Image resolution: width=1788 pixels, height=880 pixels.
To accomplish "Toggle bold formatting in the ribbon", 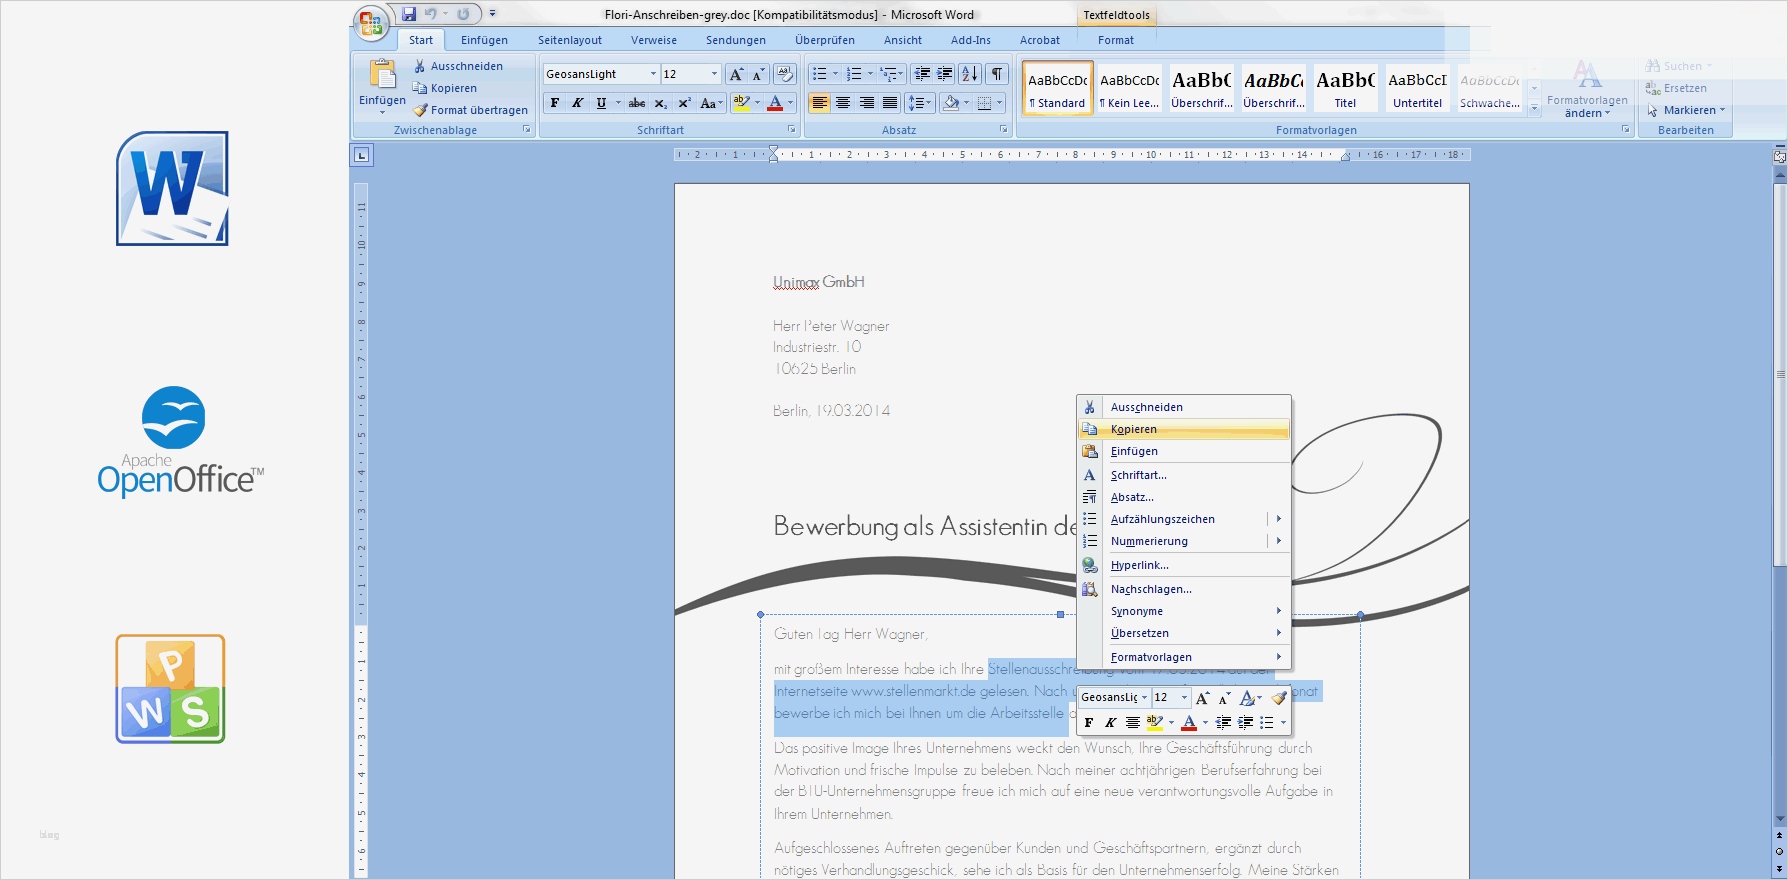I will [555, 103].
